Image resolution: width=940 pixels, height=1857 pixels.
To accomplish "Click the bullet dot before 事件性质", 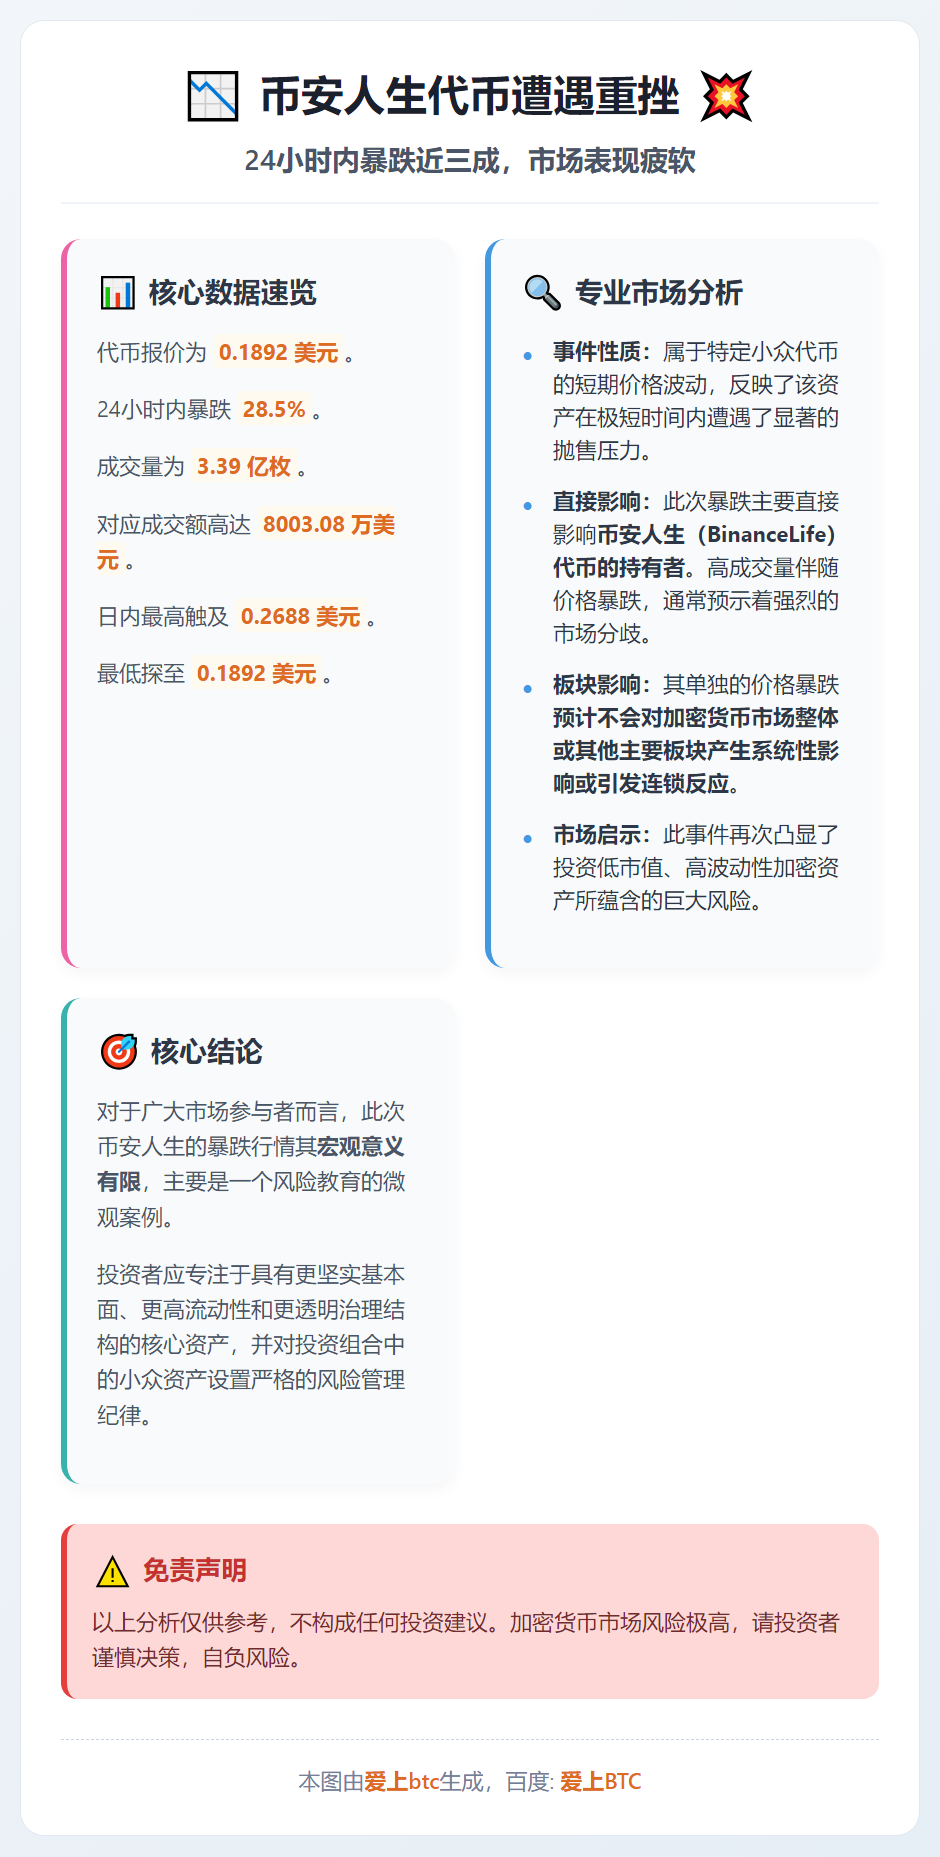I will 527,355.
